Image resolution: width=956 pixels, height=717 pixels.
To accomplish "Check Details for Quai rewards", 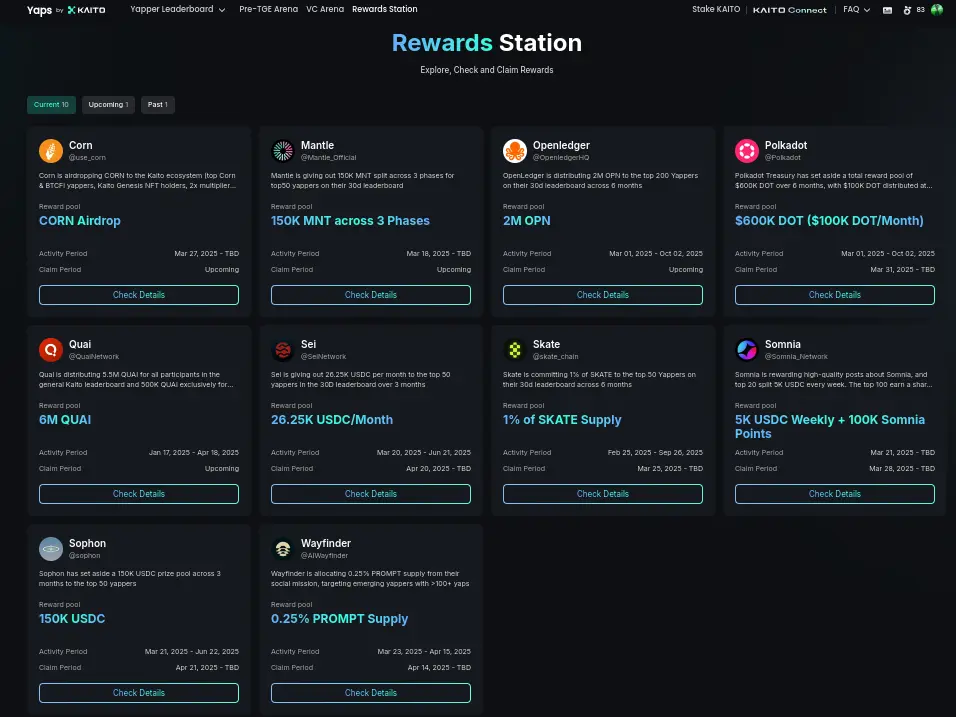I will pos(139,494).
